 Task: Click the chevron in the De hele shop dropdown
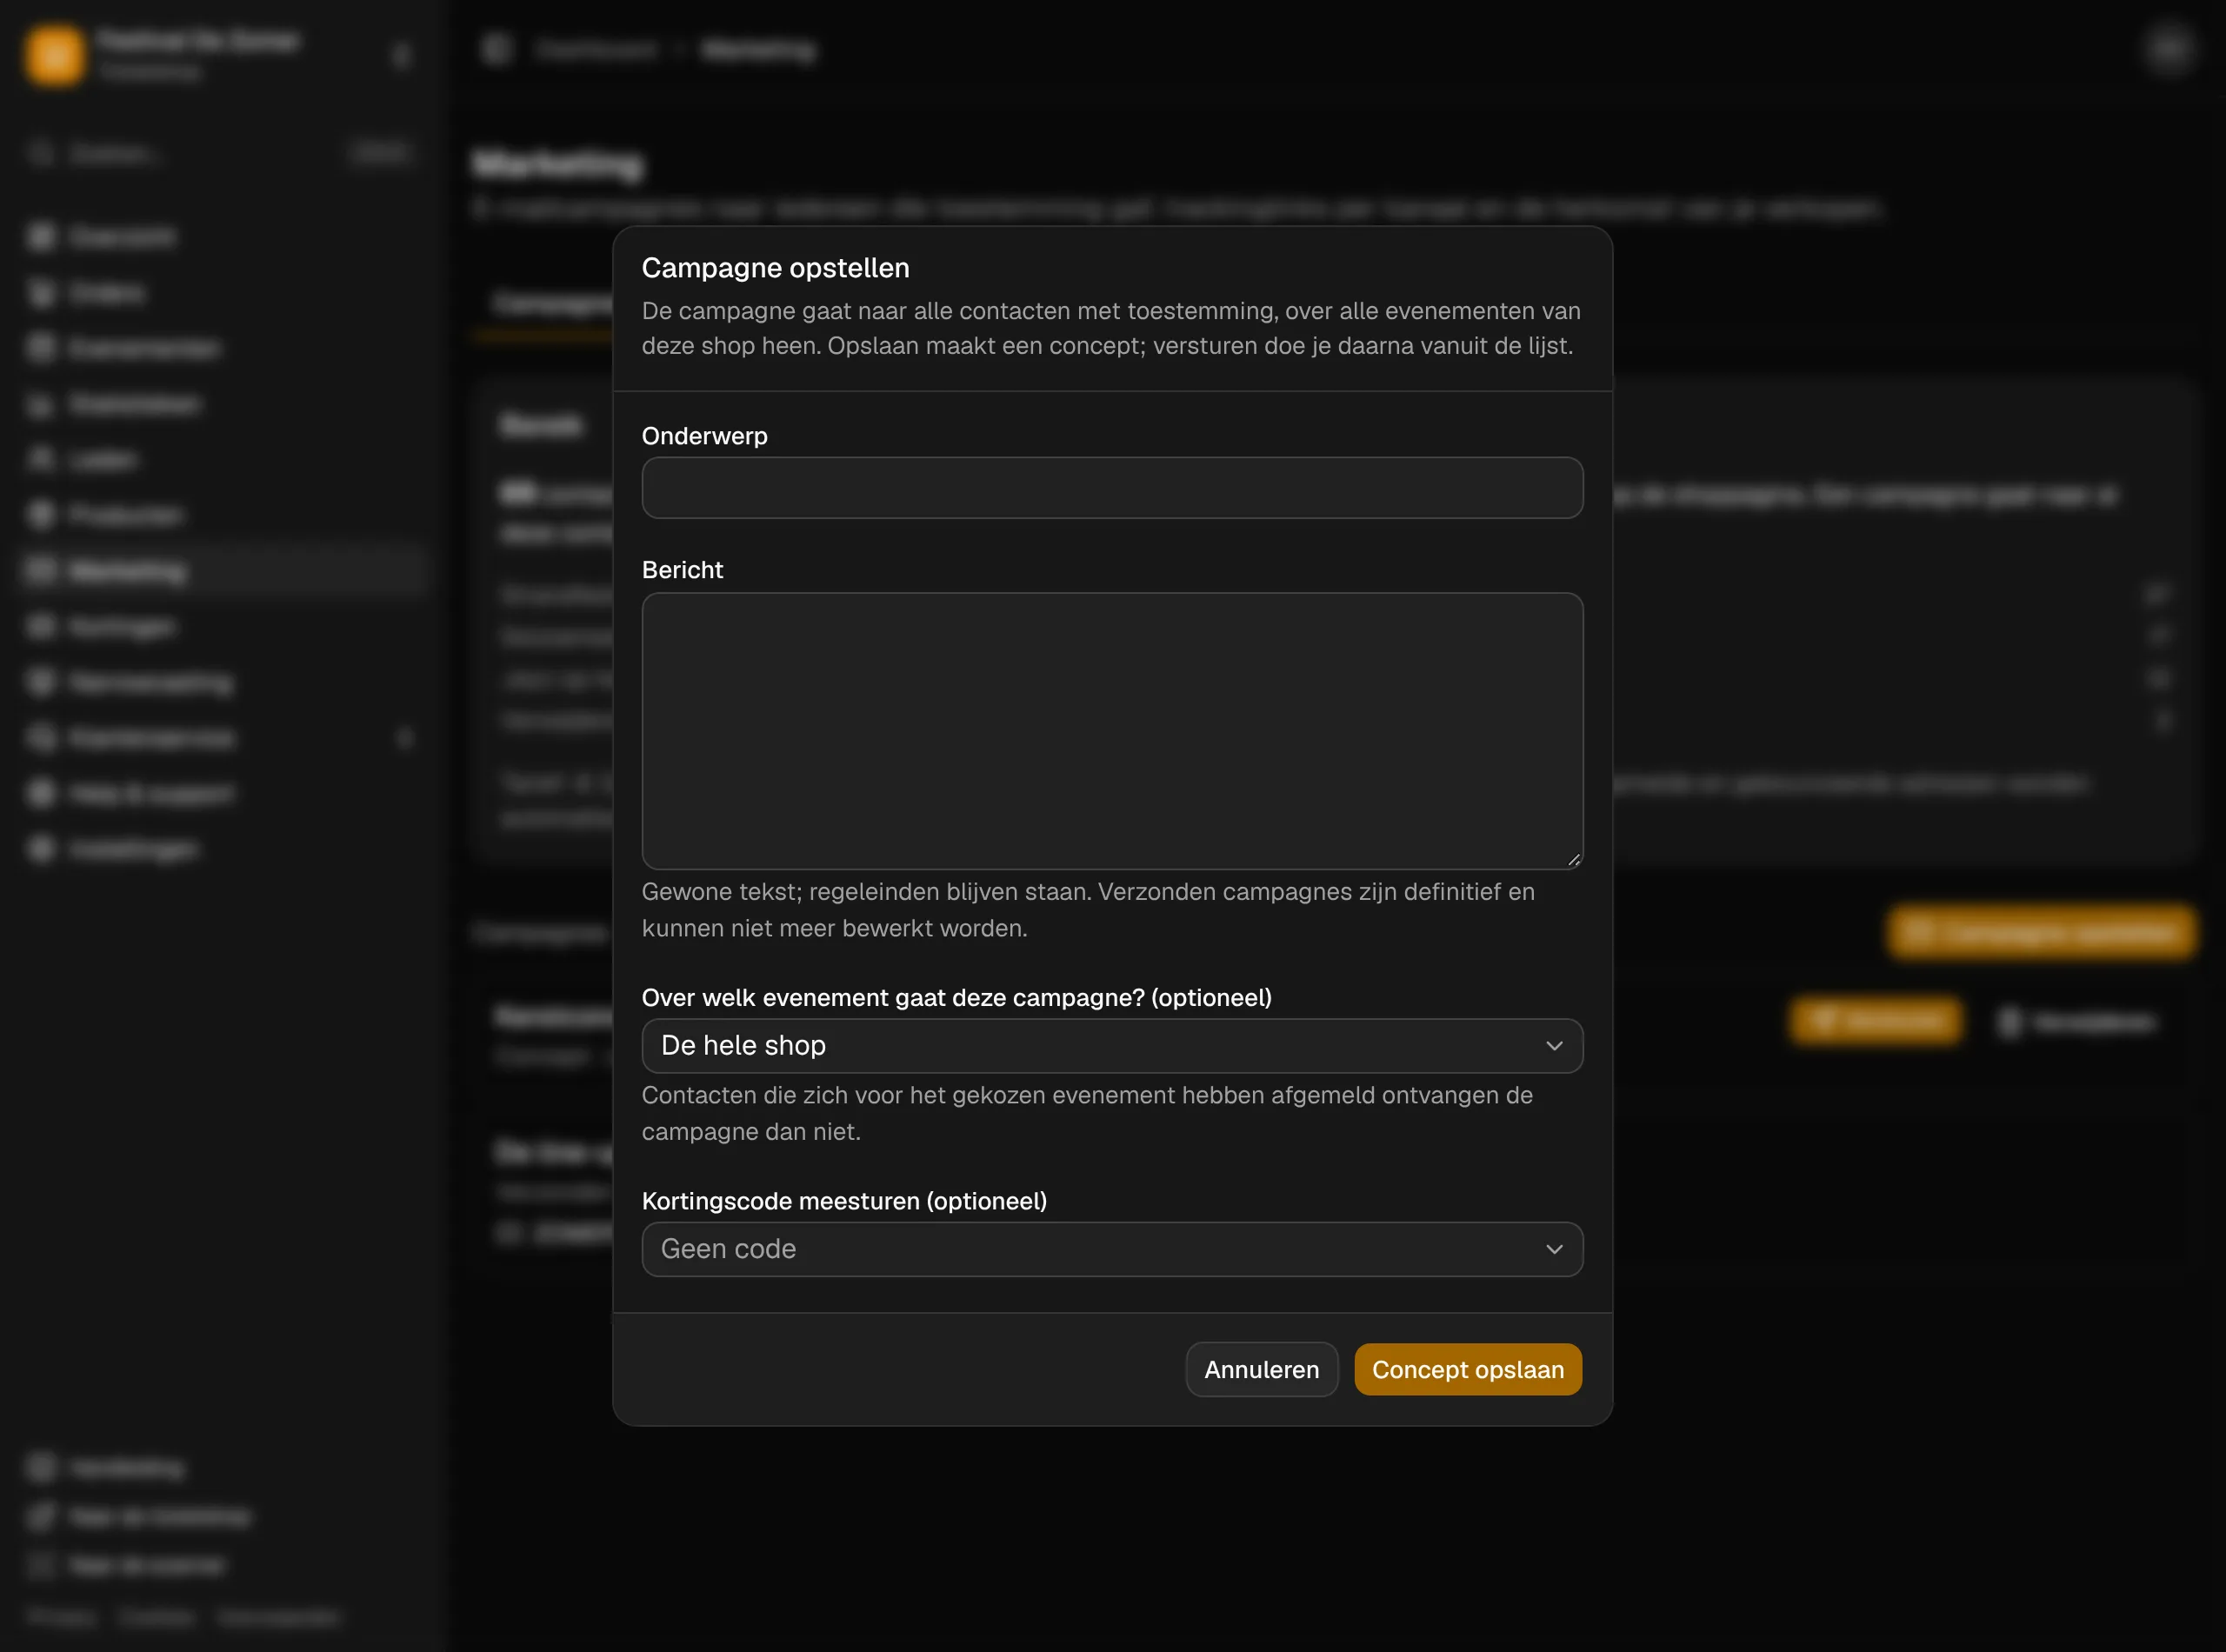1554,1045
